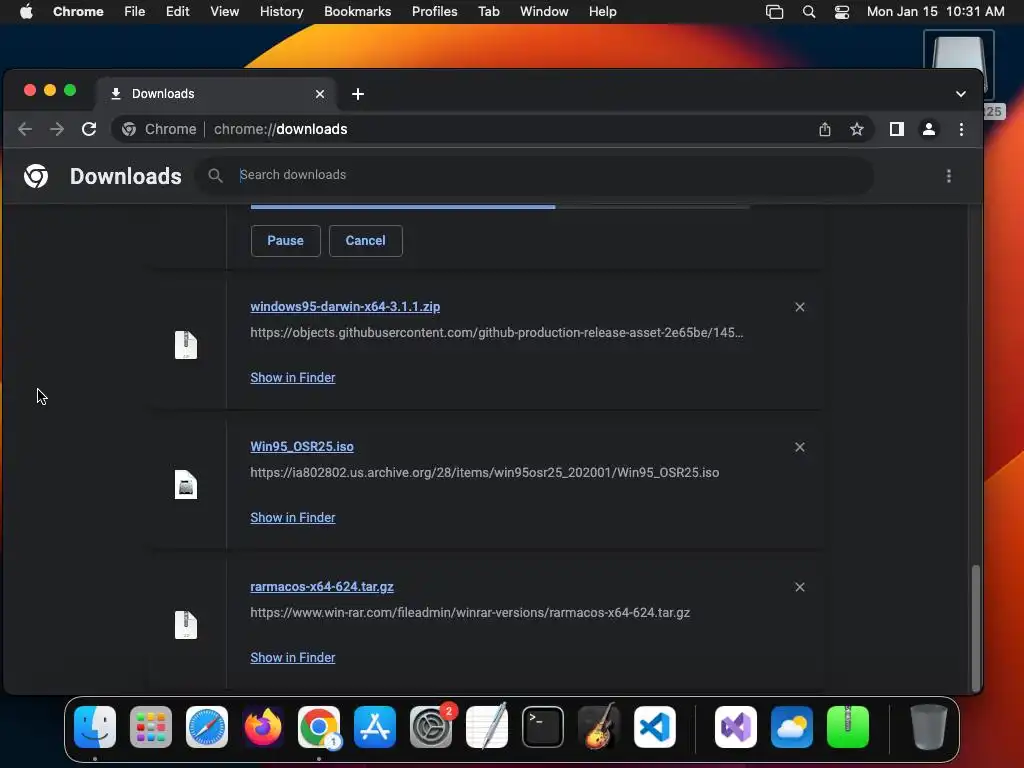The width and height of the screenshot is (1024, 768).
Task: Click the zip file icon for windows95-darwin
Action: (x=185, y=345)
